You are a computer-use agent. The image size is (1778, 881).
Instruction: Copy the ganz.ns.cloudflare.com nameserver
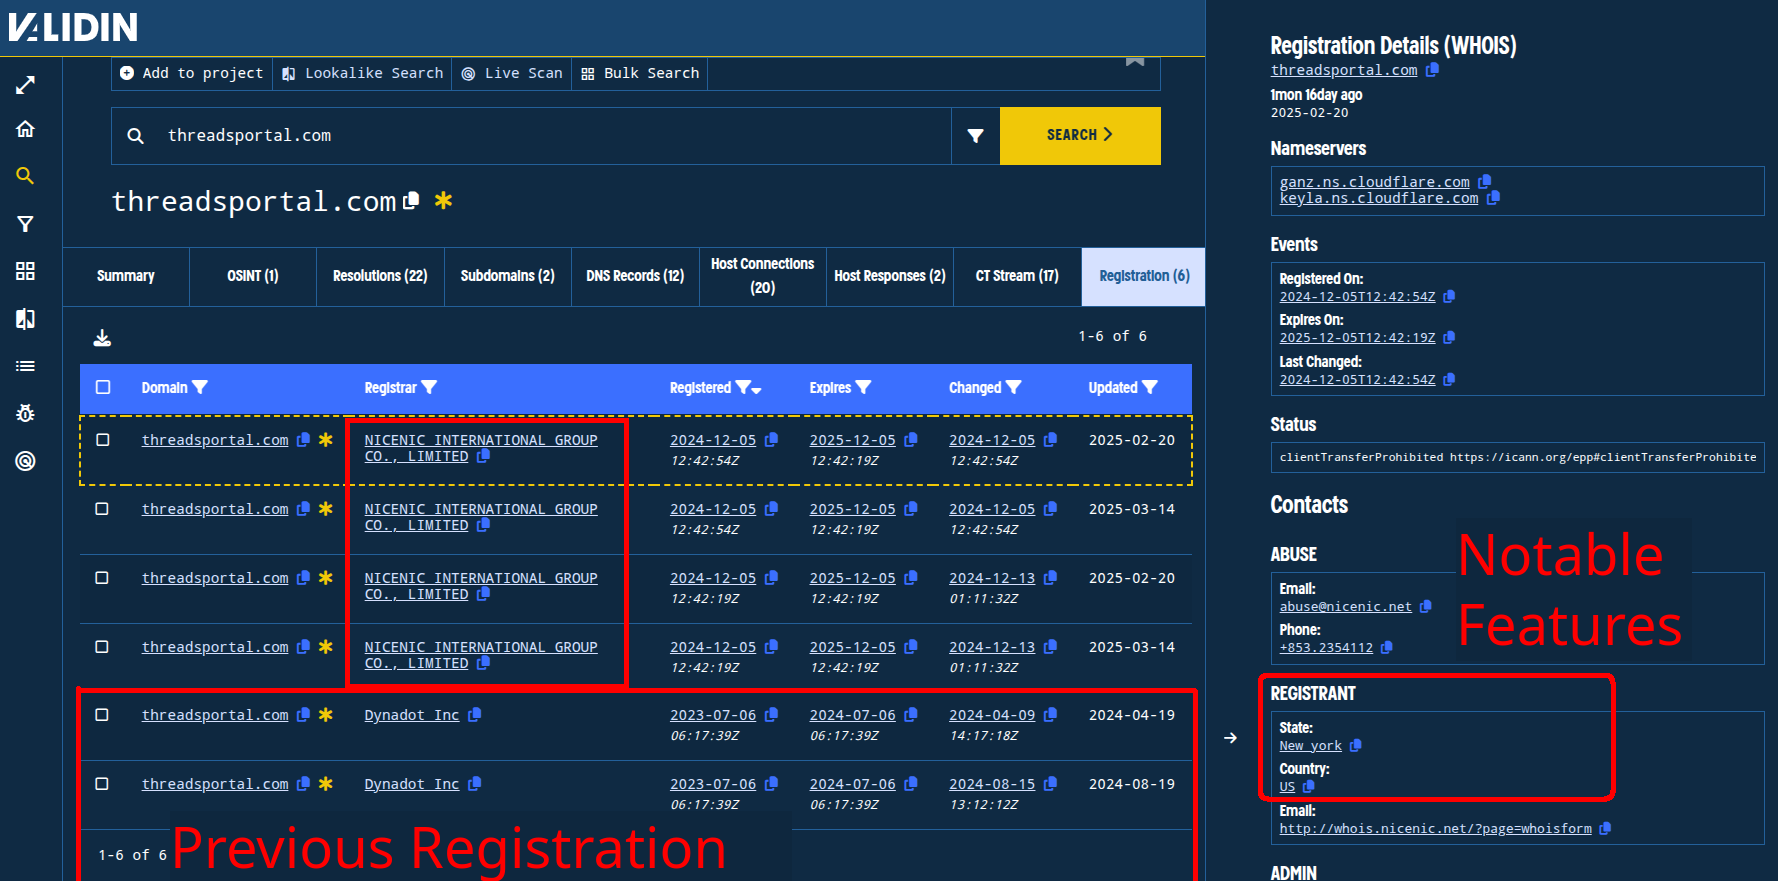(1485, 182)
